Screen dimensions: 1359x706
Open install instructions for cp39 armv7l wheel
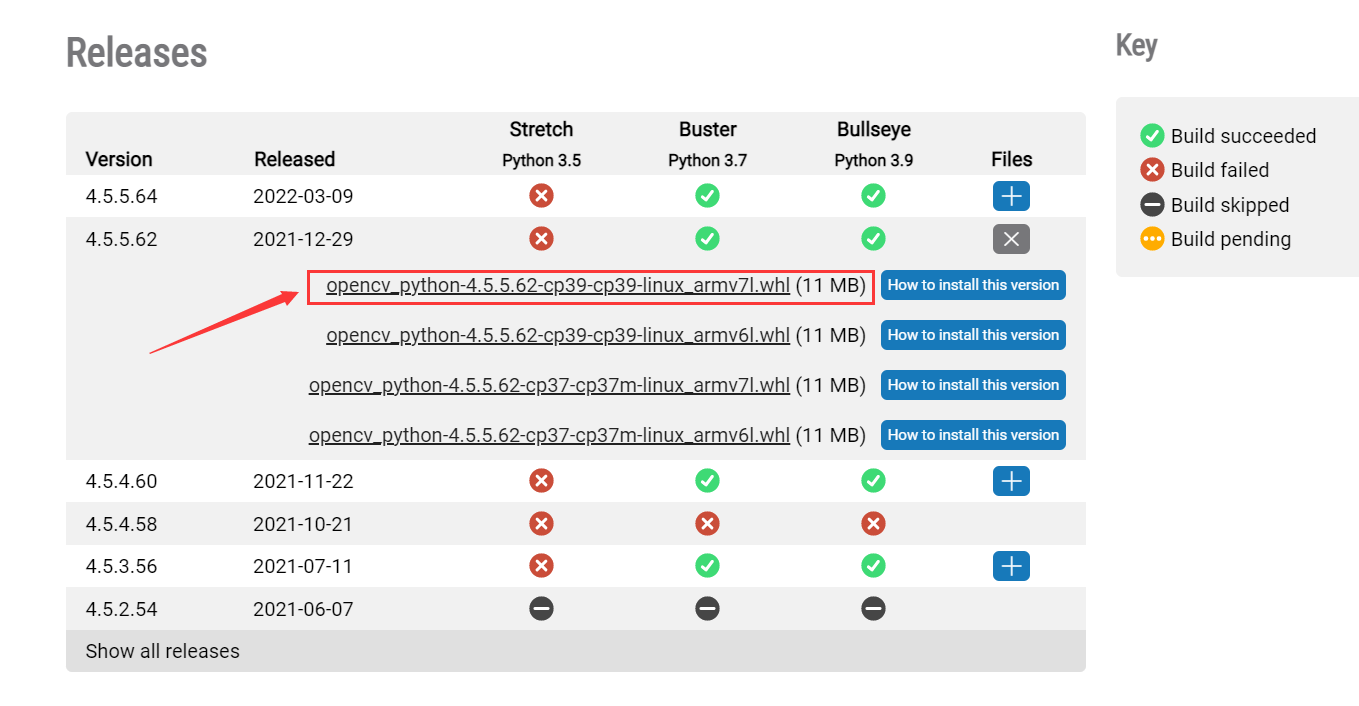click(x=973, y=285)
